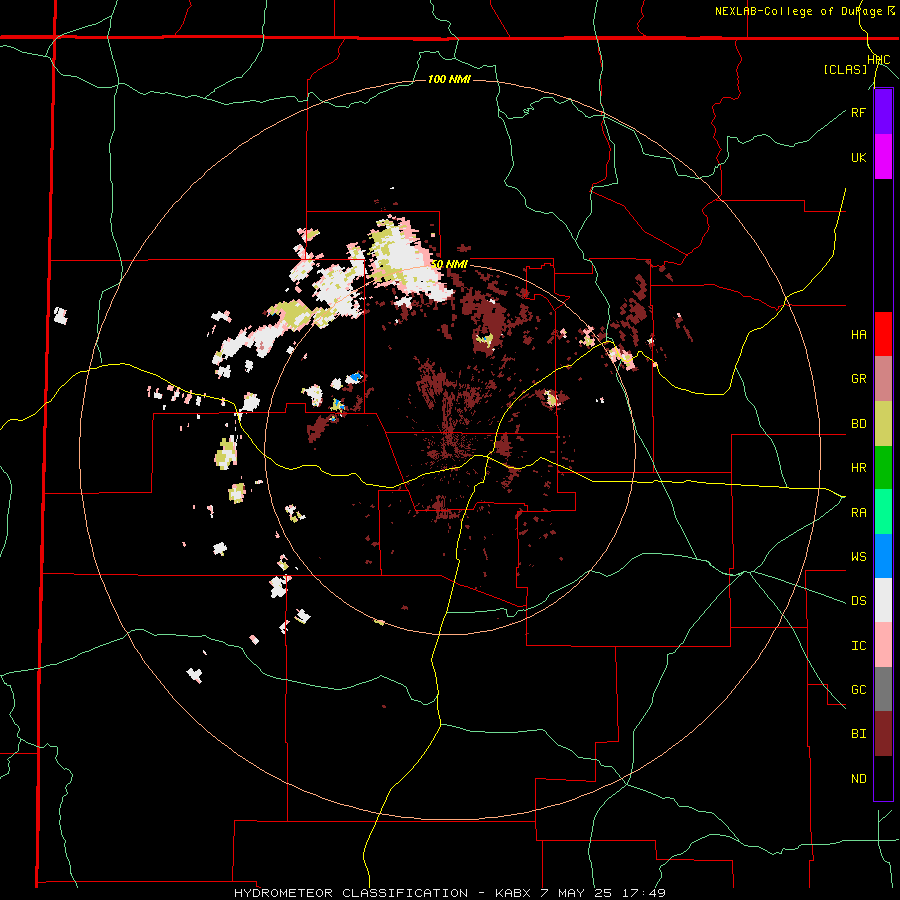
Task: Point at the 'WS' legend label
Action: 858,557
